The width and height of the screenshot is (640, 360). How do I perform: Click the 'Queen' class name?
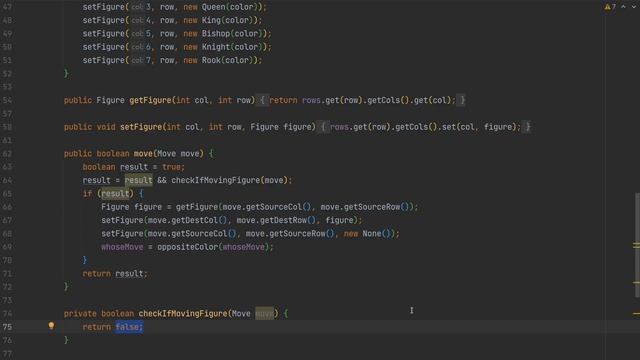(213, 7)
